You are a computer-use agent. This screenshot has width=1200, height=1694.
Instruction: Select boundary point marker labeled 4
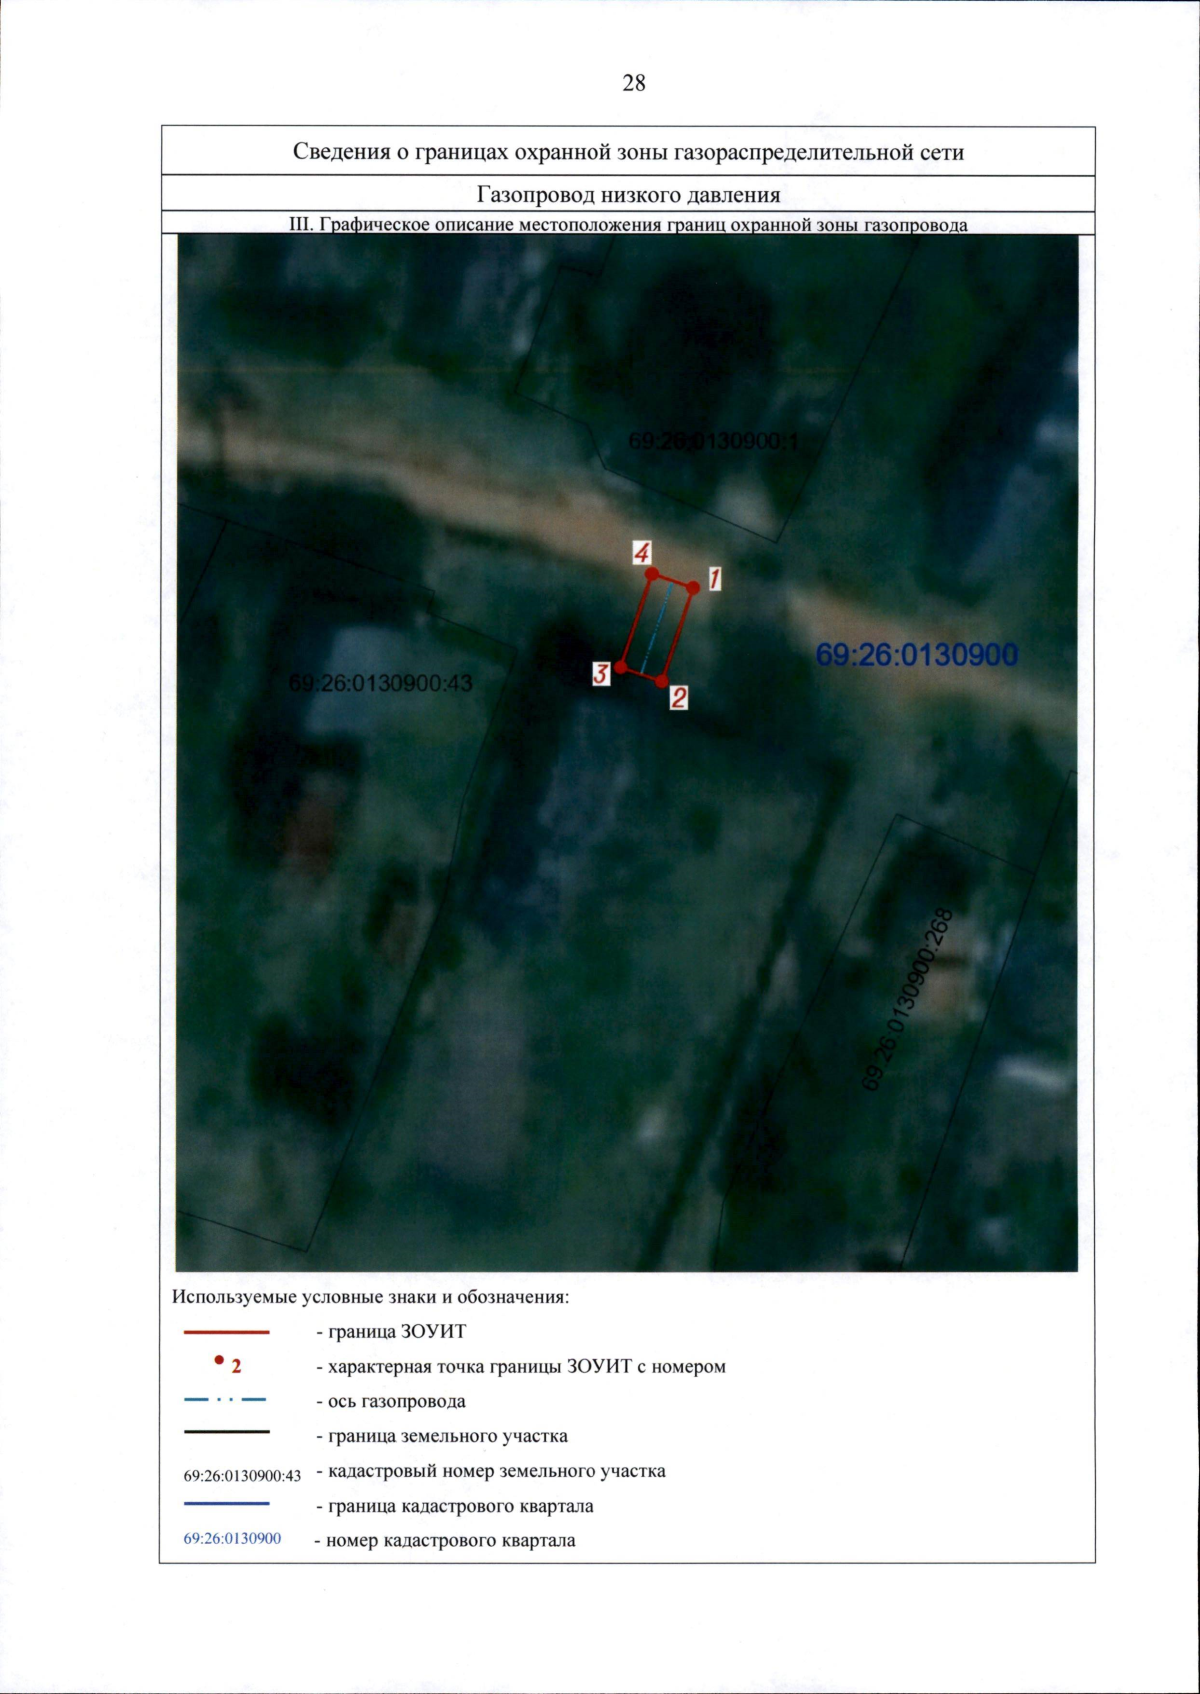652,573
